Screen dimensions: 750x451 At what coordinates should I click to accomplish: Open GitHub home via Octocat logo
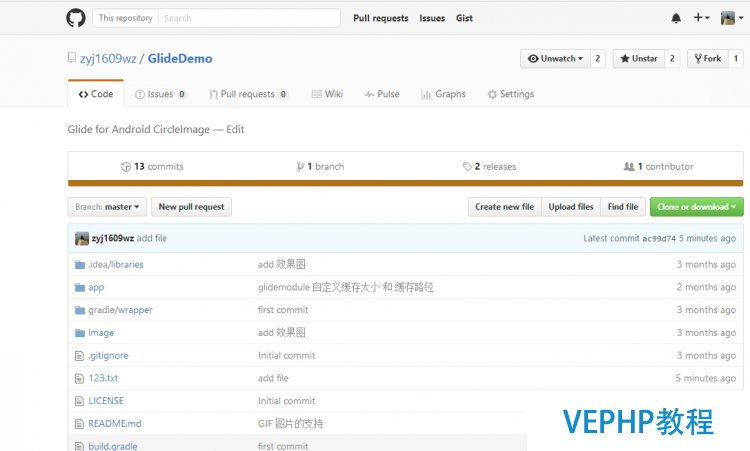[76, 18]
